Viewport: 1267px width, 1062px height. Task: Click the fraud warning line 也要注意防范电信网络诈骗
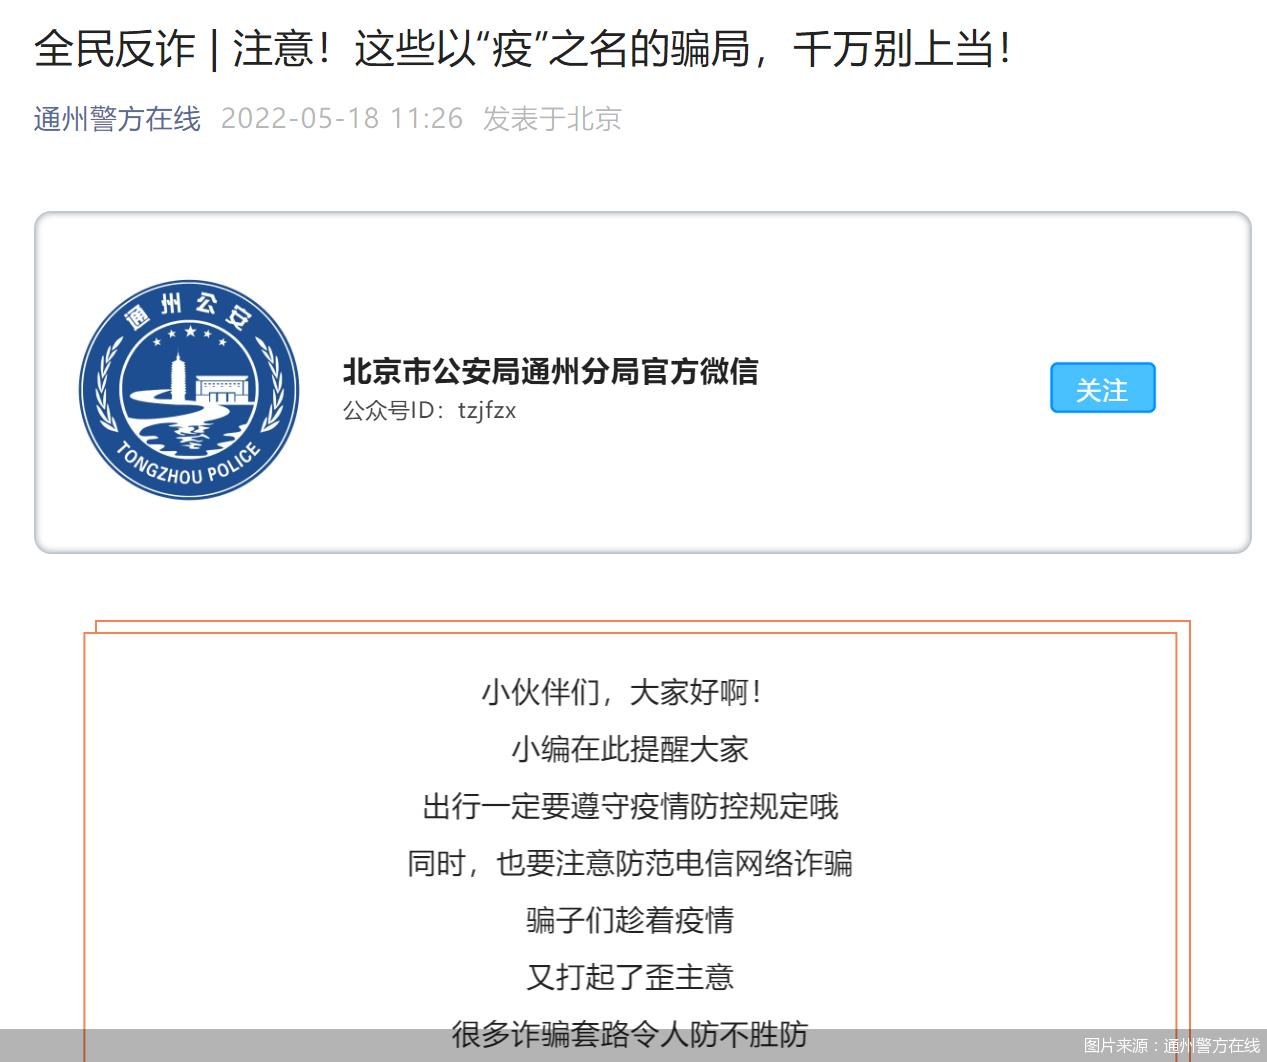pos(632,862)
